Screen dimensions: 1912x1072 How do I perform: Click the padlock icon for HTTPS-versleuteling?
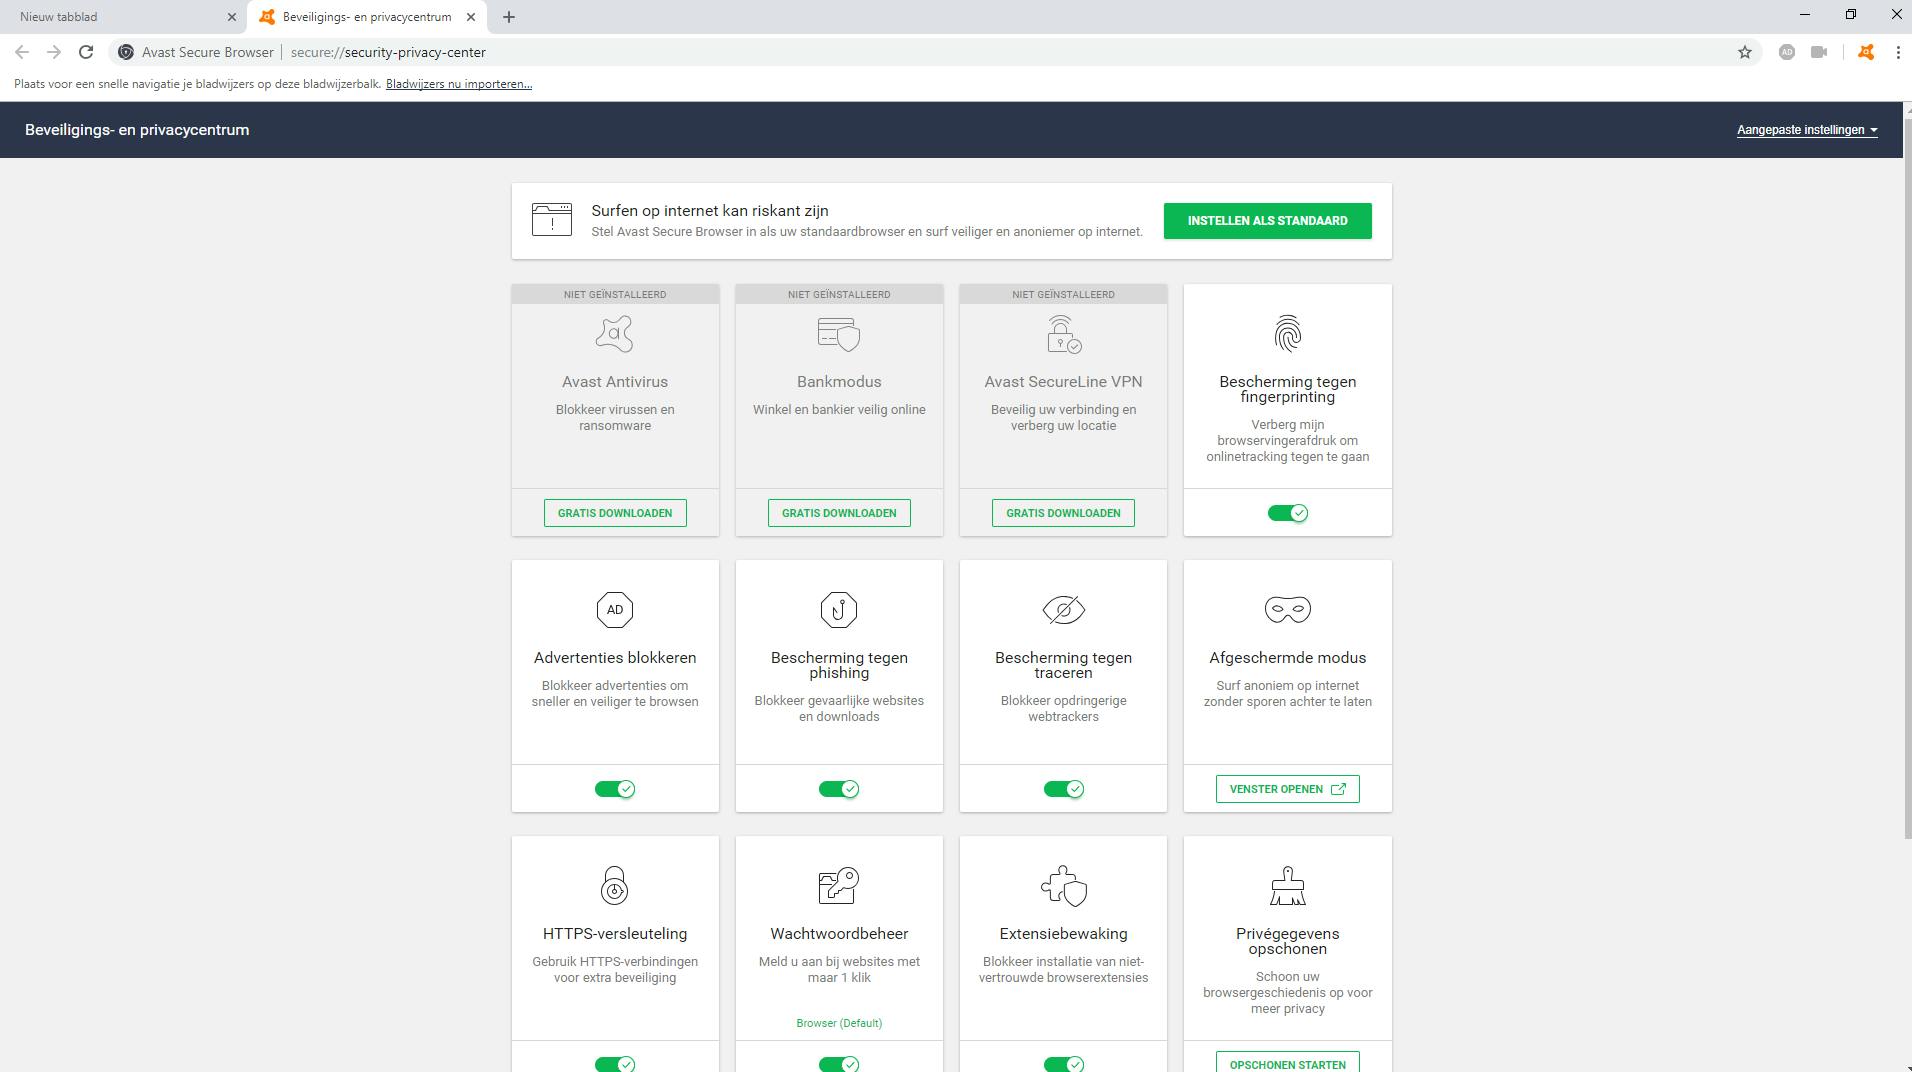coord(614,886)
